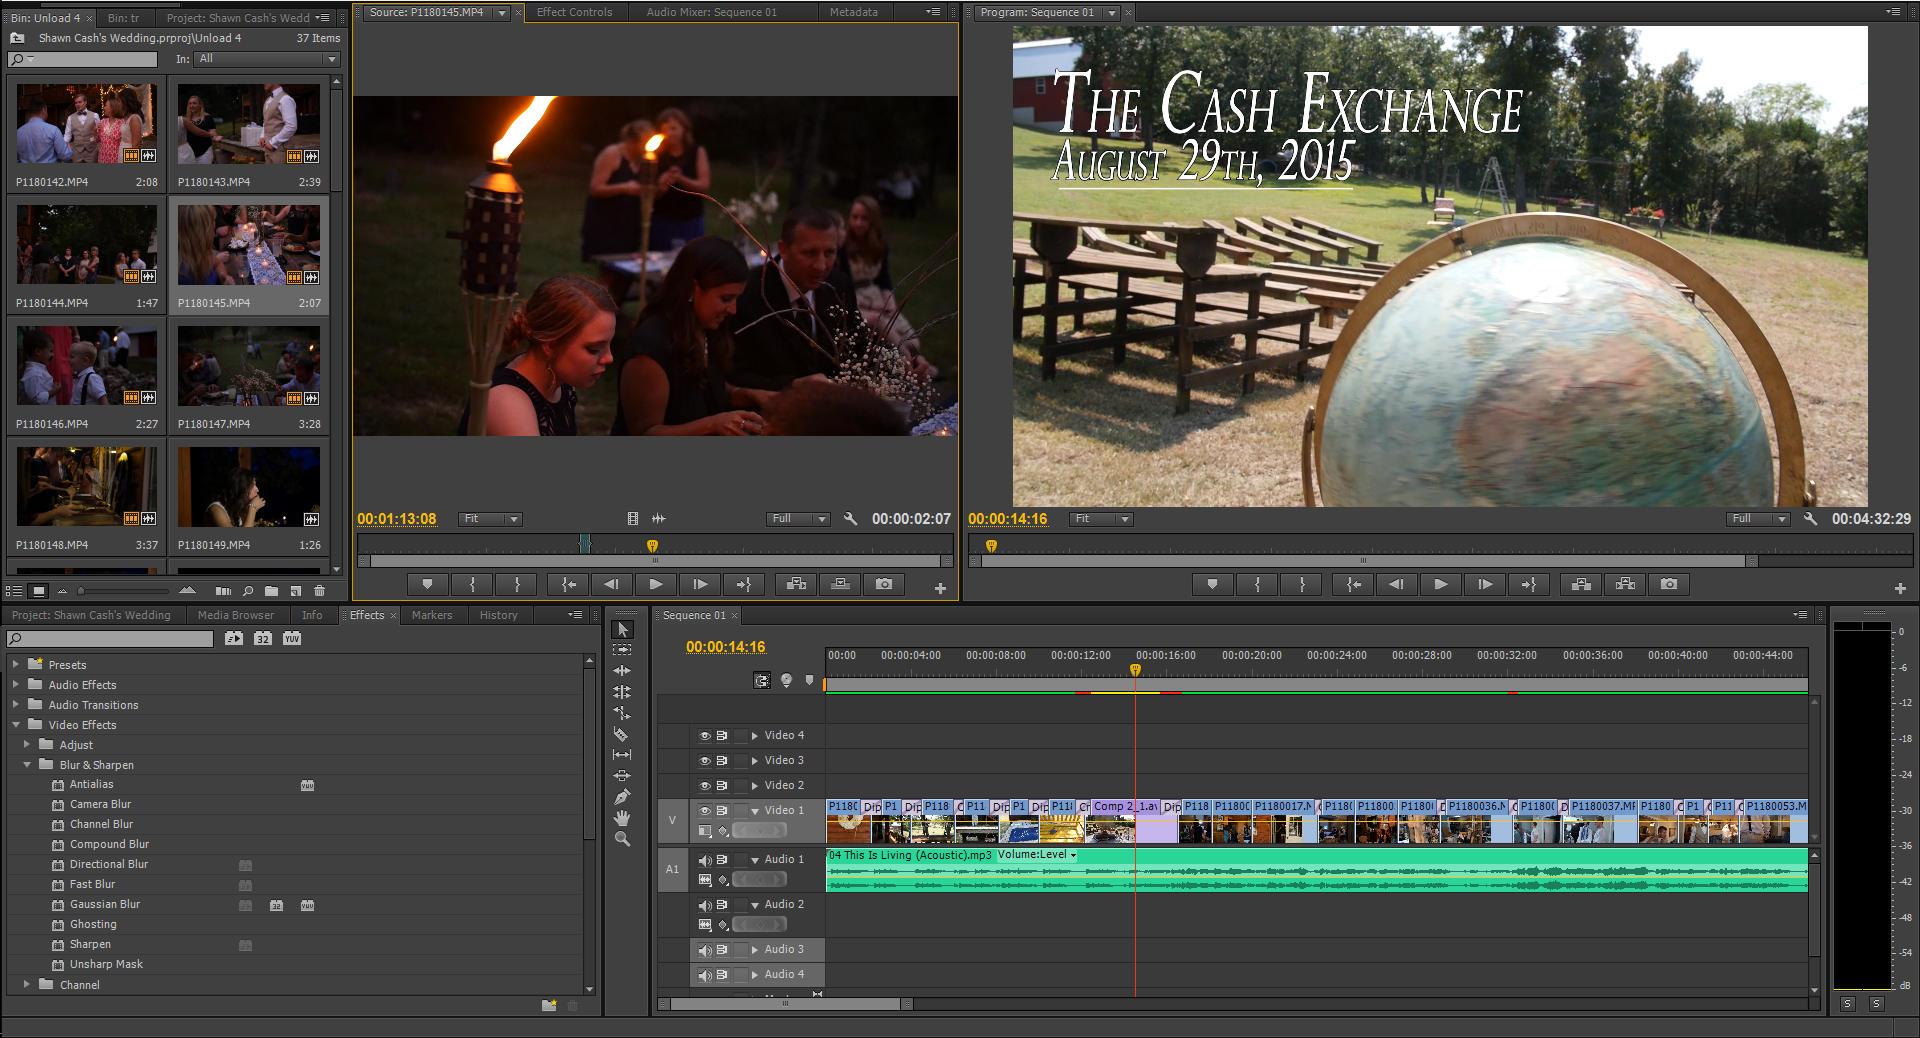1920x1038 pixels.
Task: Select the P1180145.MP4 clip thumbnail
Action: (x=248, y=245)
